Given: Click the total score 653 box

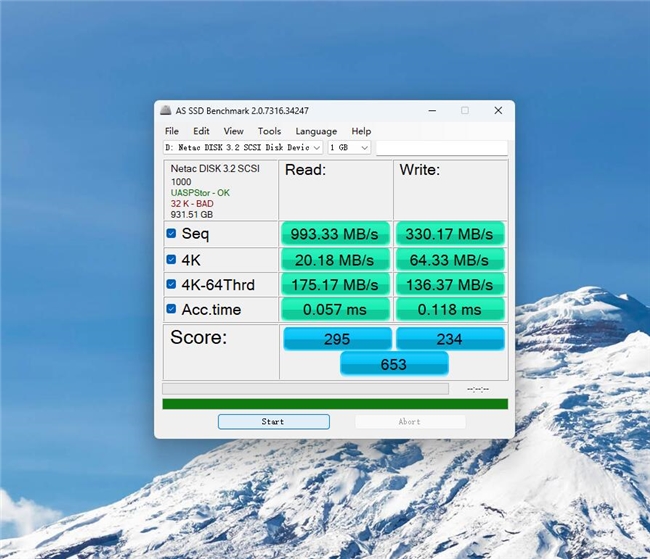Looking at the screenshot, I should pyautogui.click(x=393, y=364).
